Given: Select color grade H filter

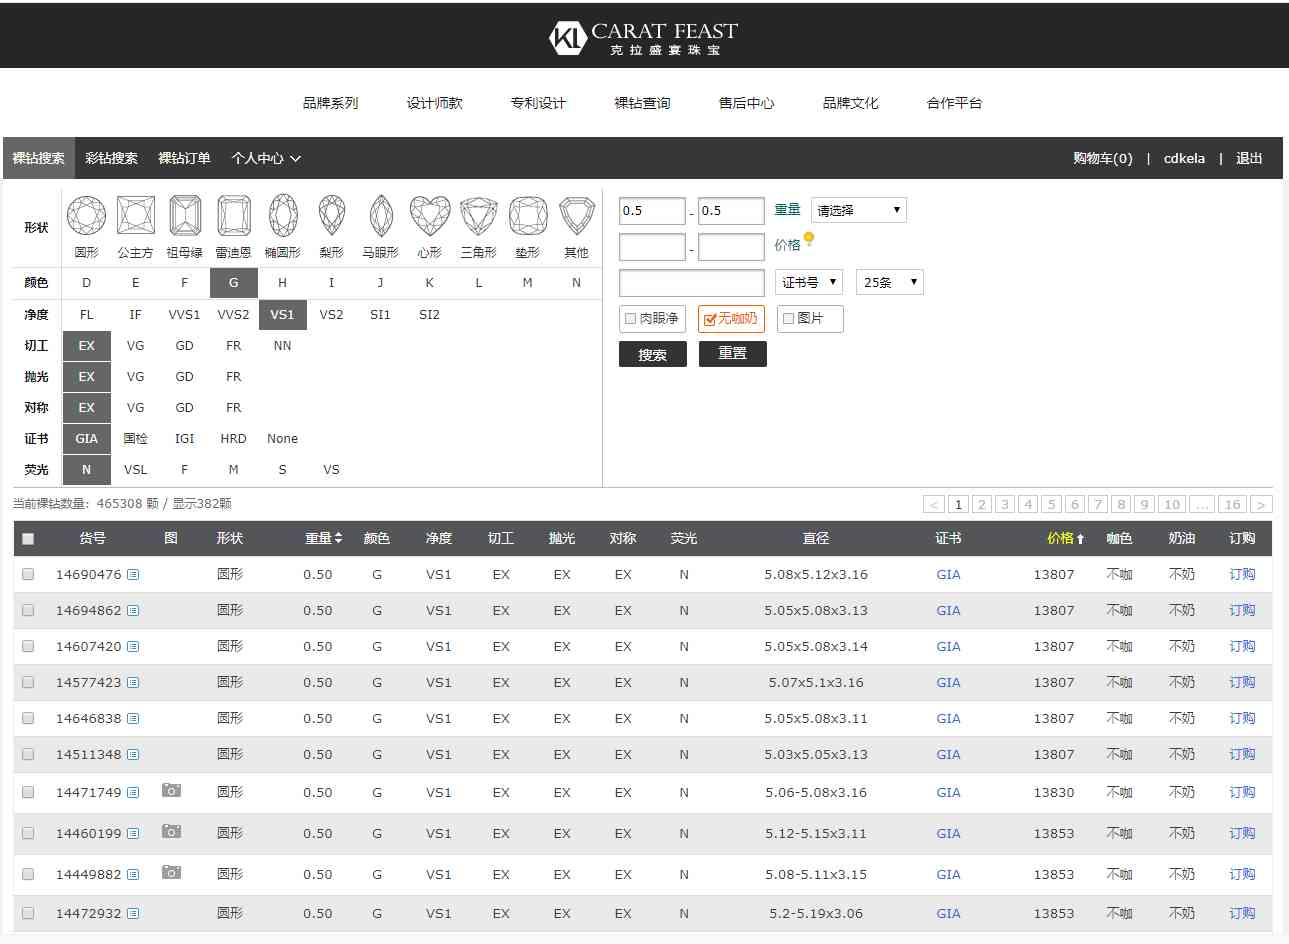Looking at the screenshot, I should 282,283.
